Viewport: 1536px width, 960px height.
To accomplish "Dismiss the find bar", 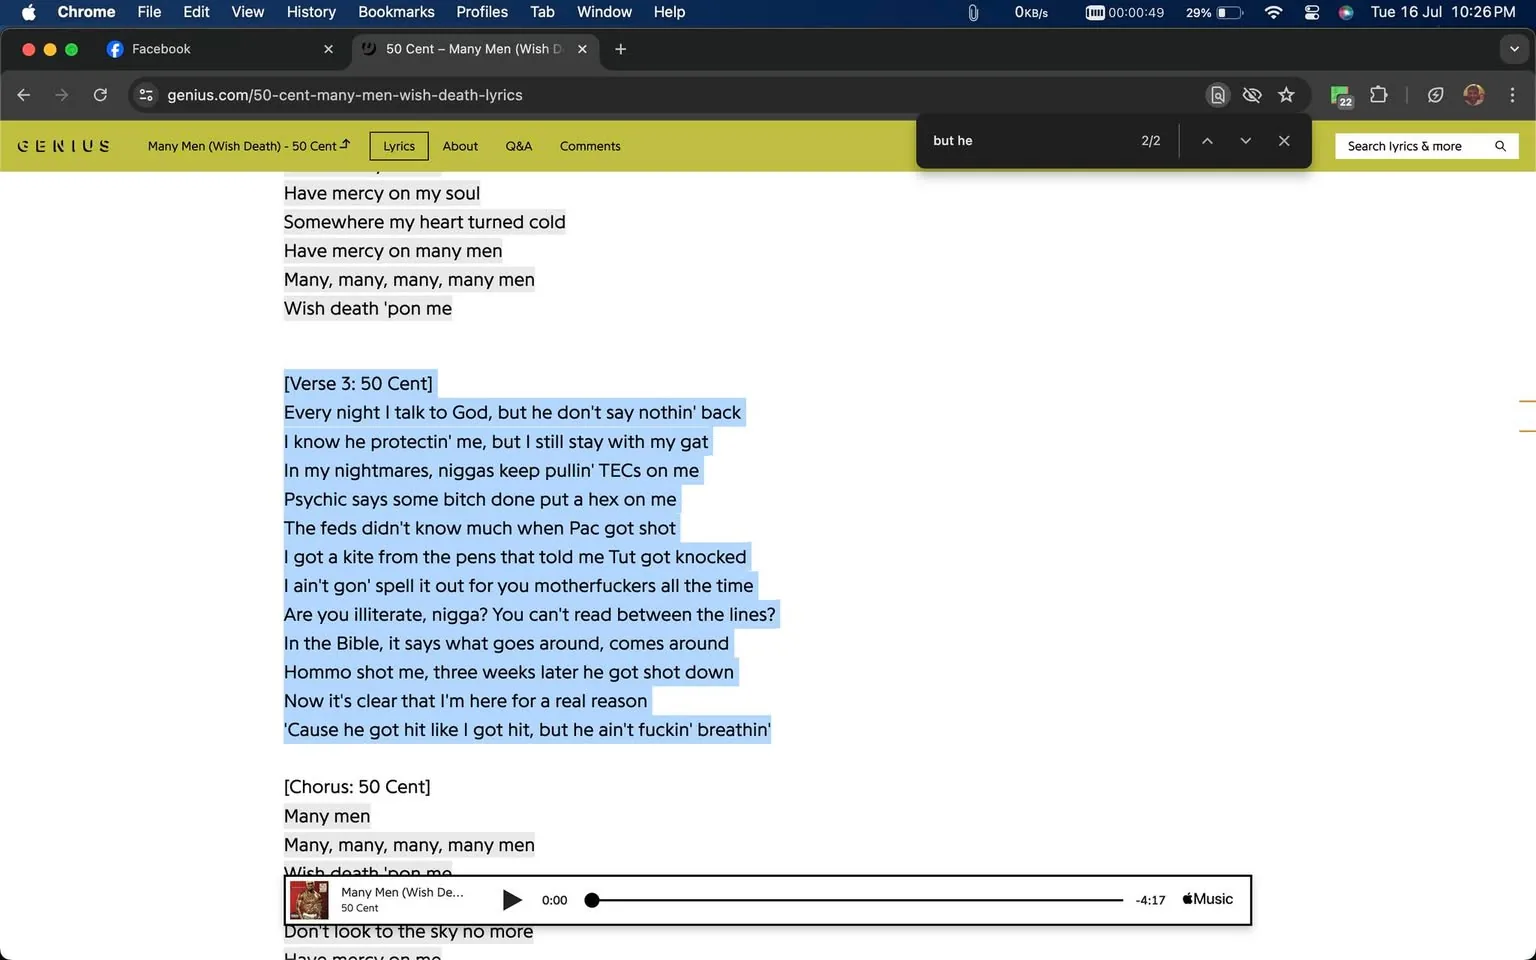I will 1284,141.
